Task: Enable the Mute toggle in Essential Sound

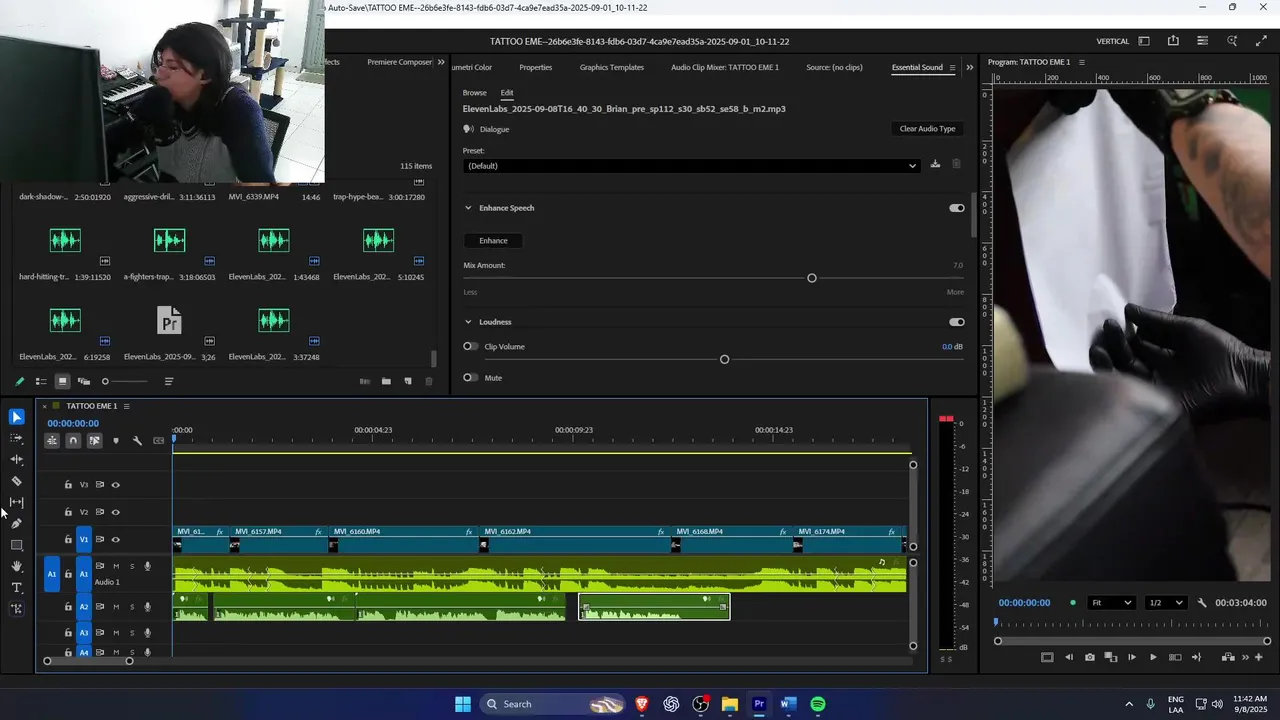Action: click(x=470, y=378)
